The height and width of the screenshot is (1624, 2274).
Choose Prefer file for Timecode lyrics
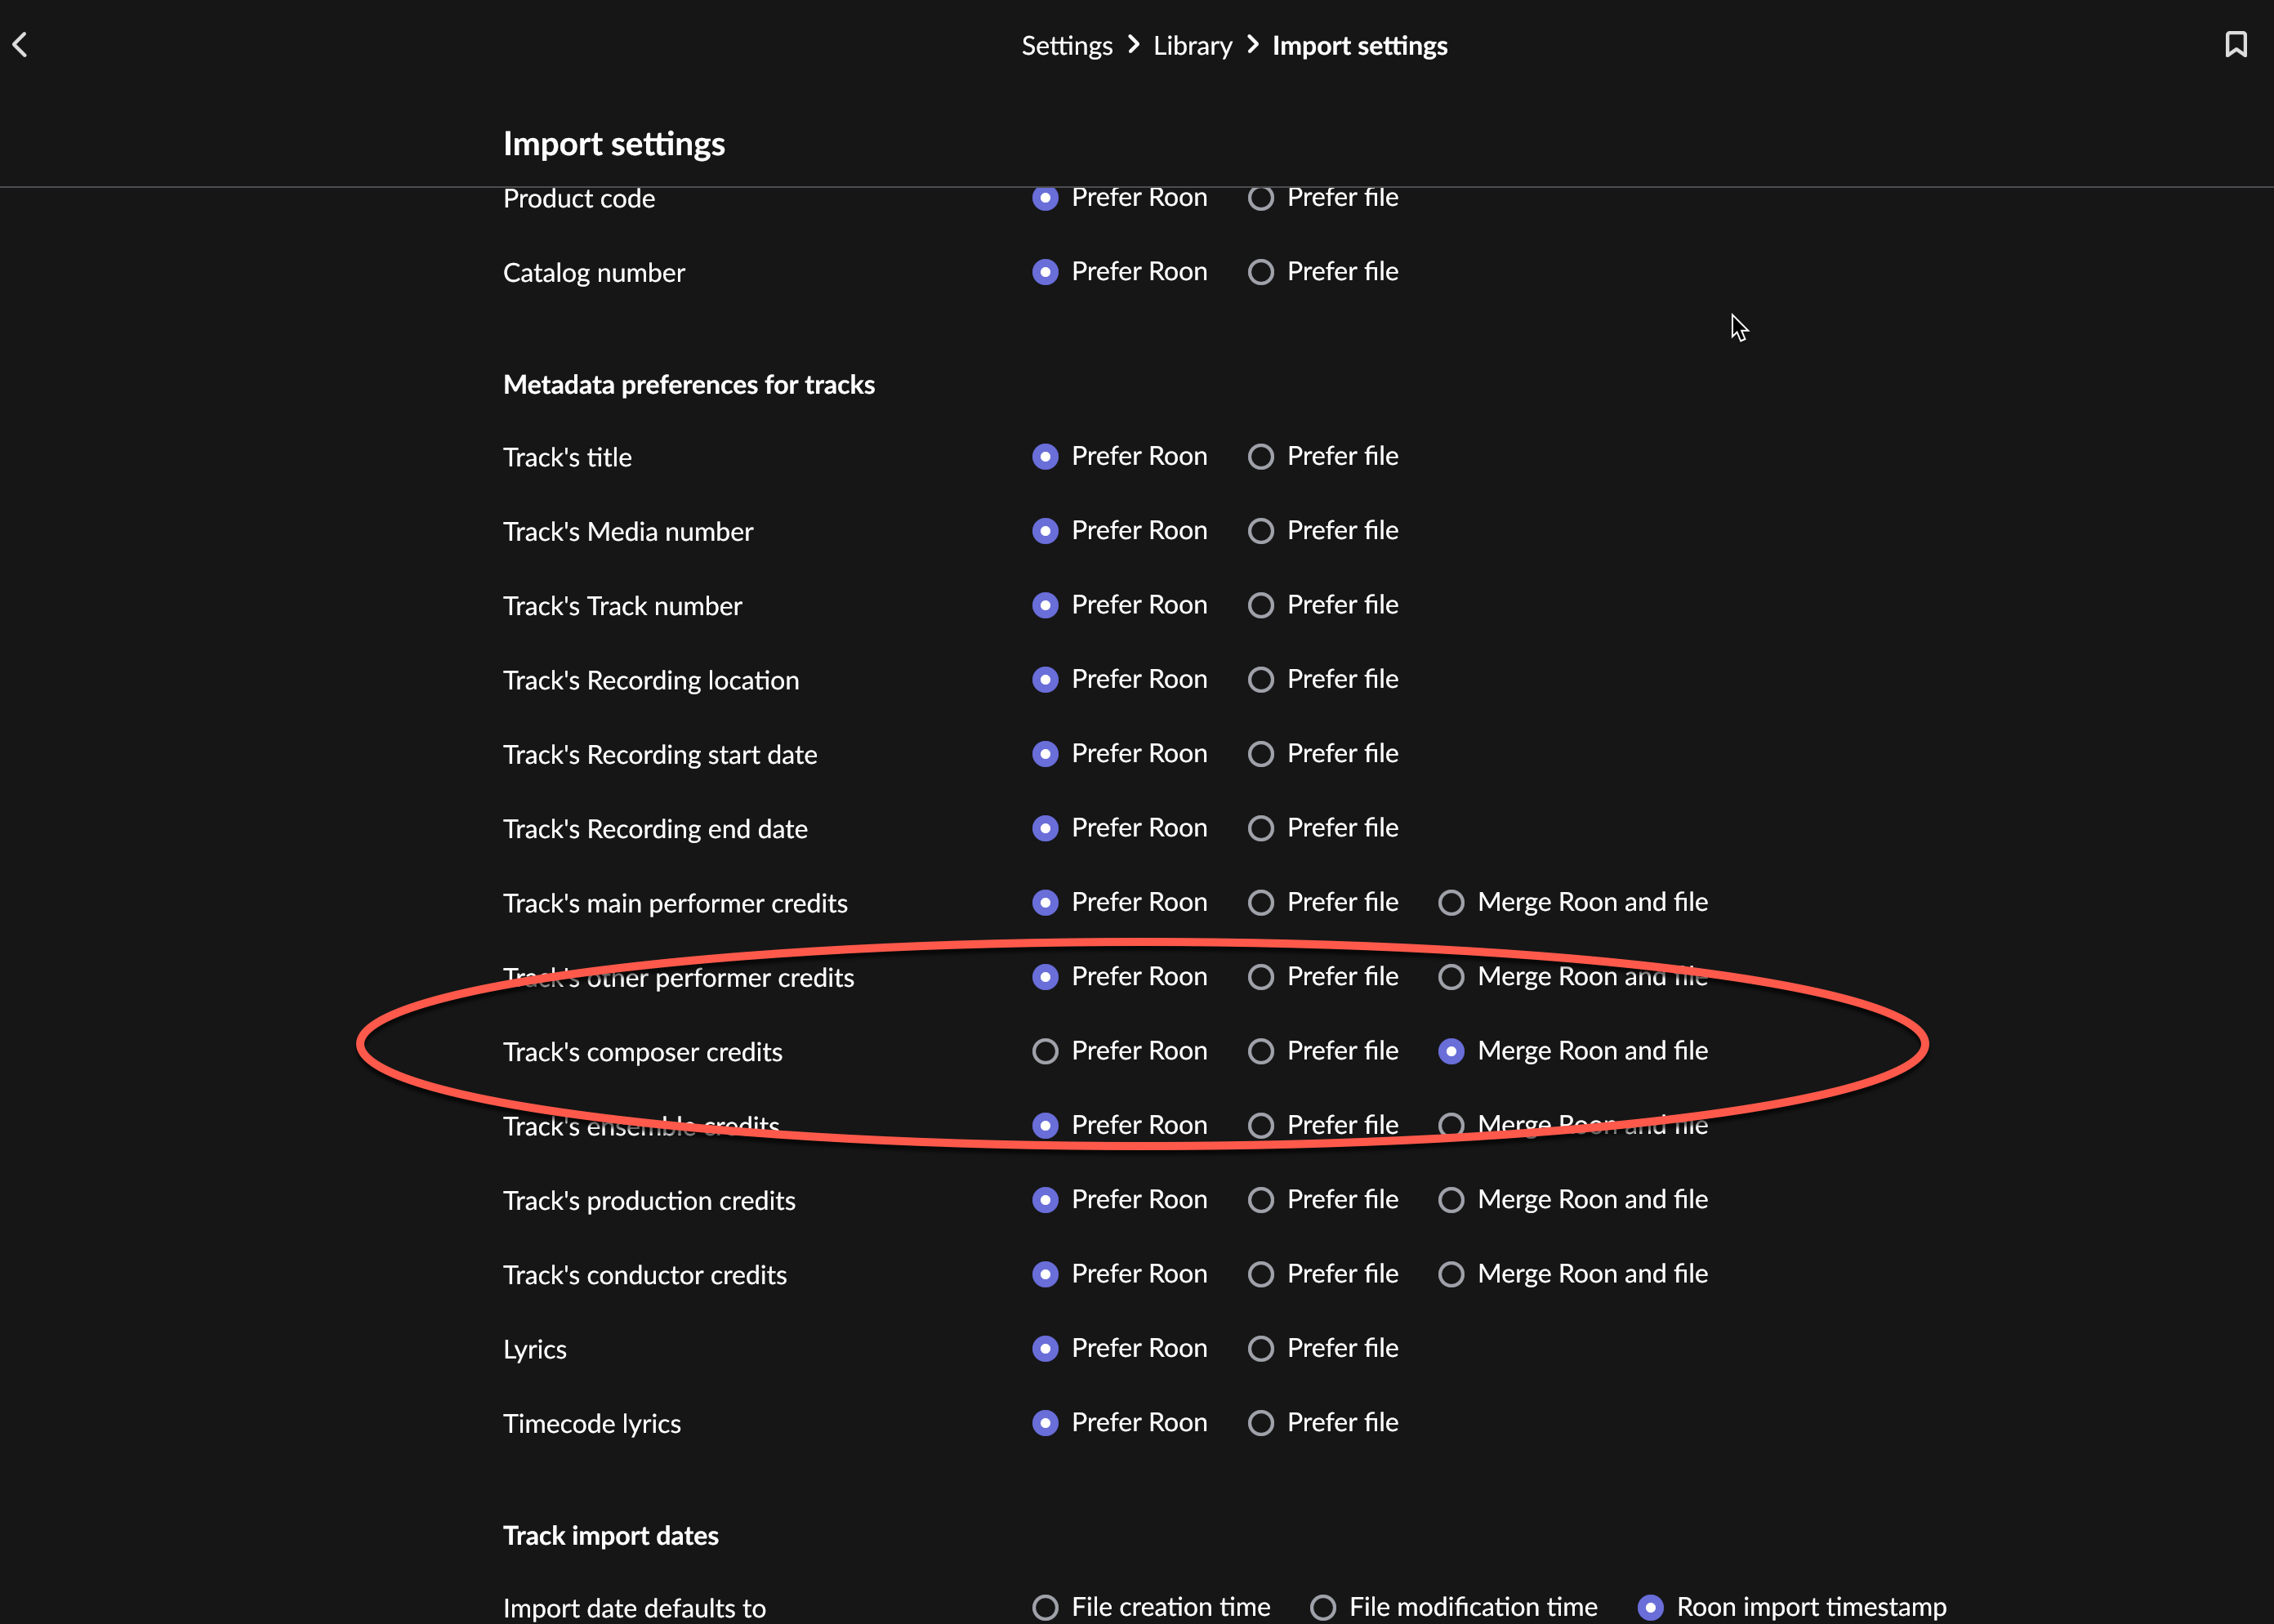click(1261, 1423)
